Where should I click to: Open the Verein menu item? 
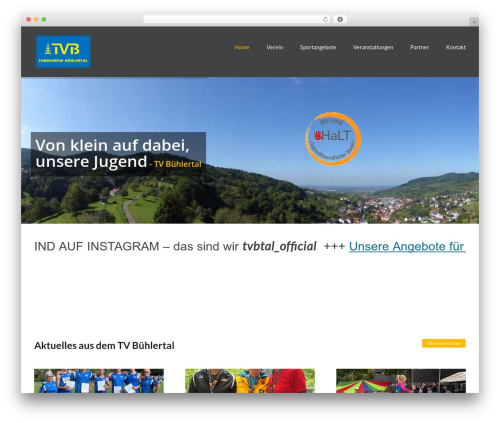[x=275, y=47]
